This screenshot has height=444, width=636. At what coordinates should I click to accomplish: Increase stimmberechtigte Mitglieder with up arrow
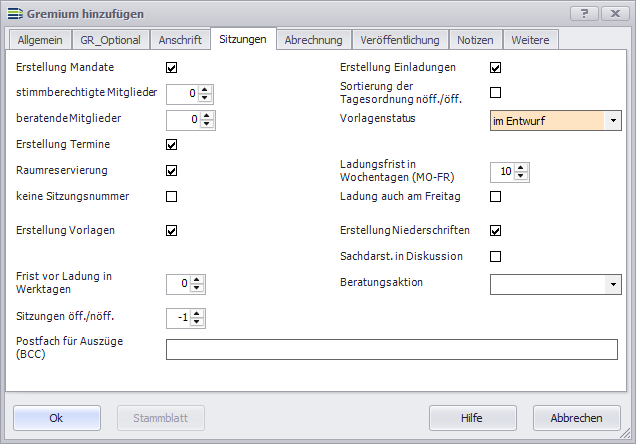pyautogui.click(x=205, y=90)
